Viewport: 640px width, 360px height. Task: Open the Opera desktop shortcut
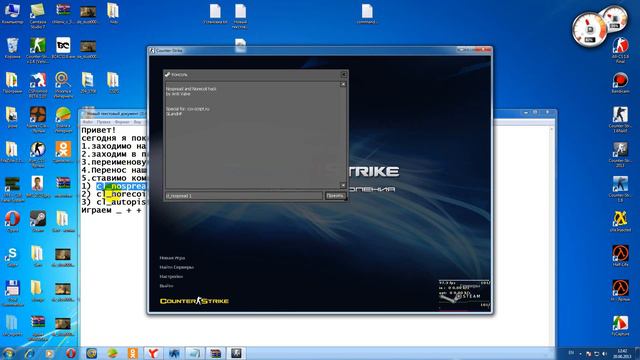pos(12,221)
